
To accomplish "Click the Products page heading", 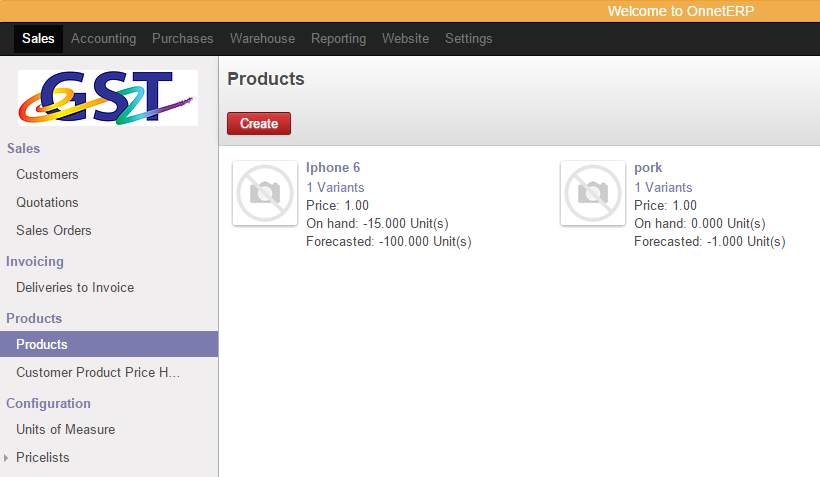I will tap(266, 79).
